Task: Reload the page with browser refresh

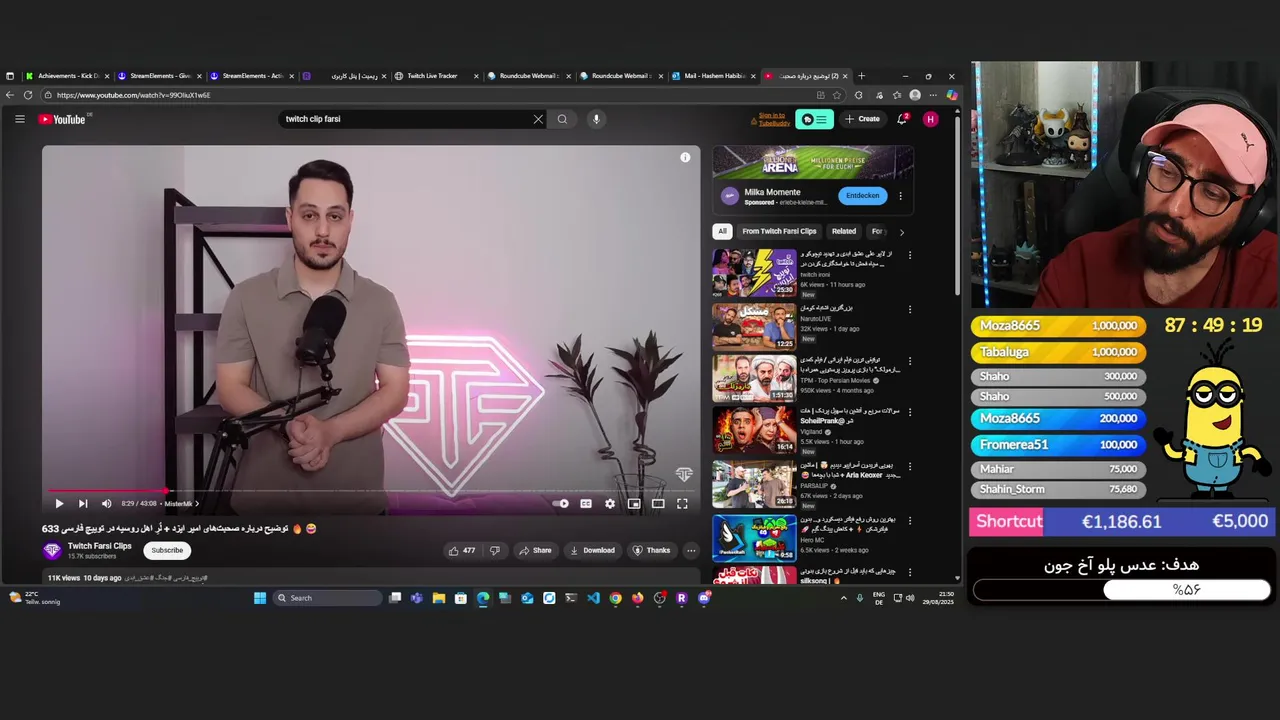Action: pos(28,95)
